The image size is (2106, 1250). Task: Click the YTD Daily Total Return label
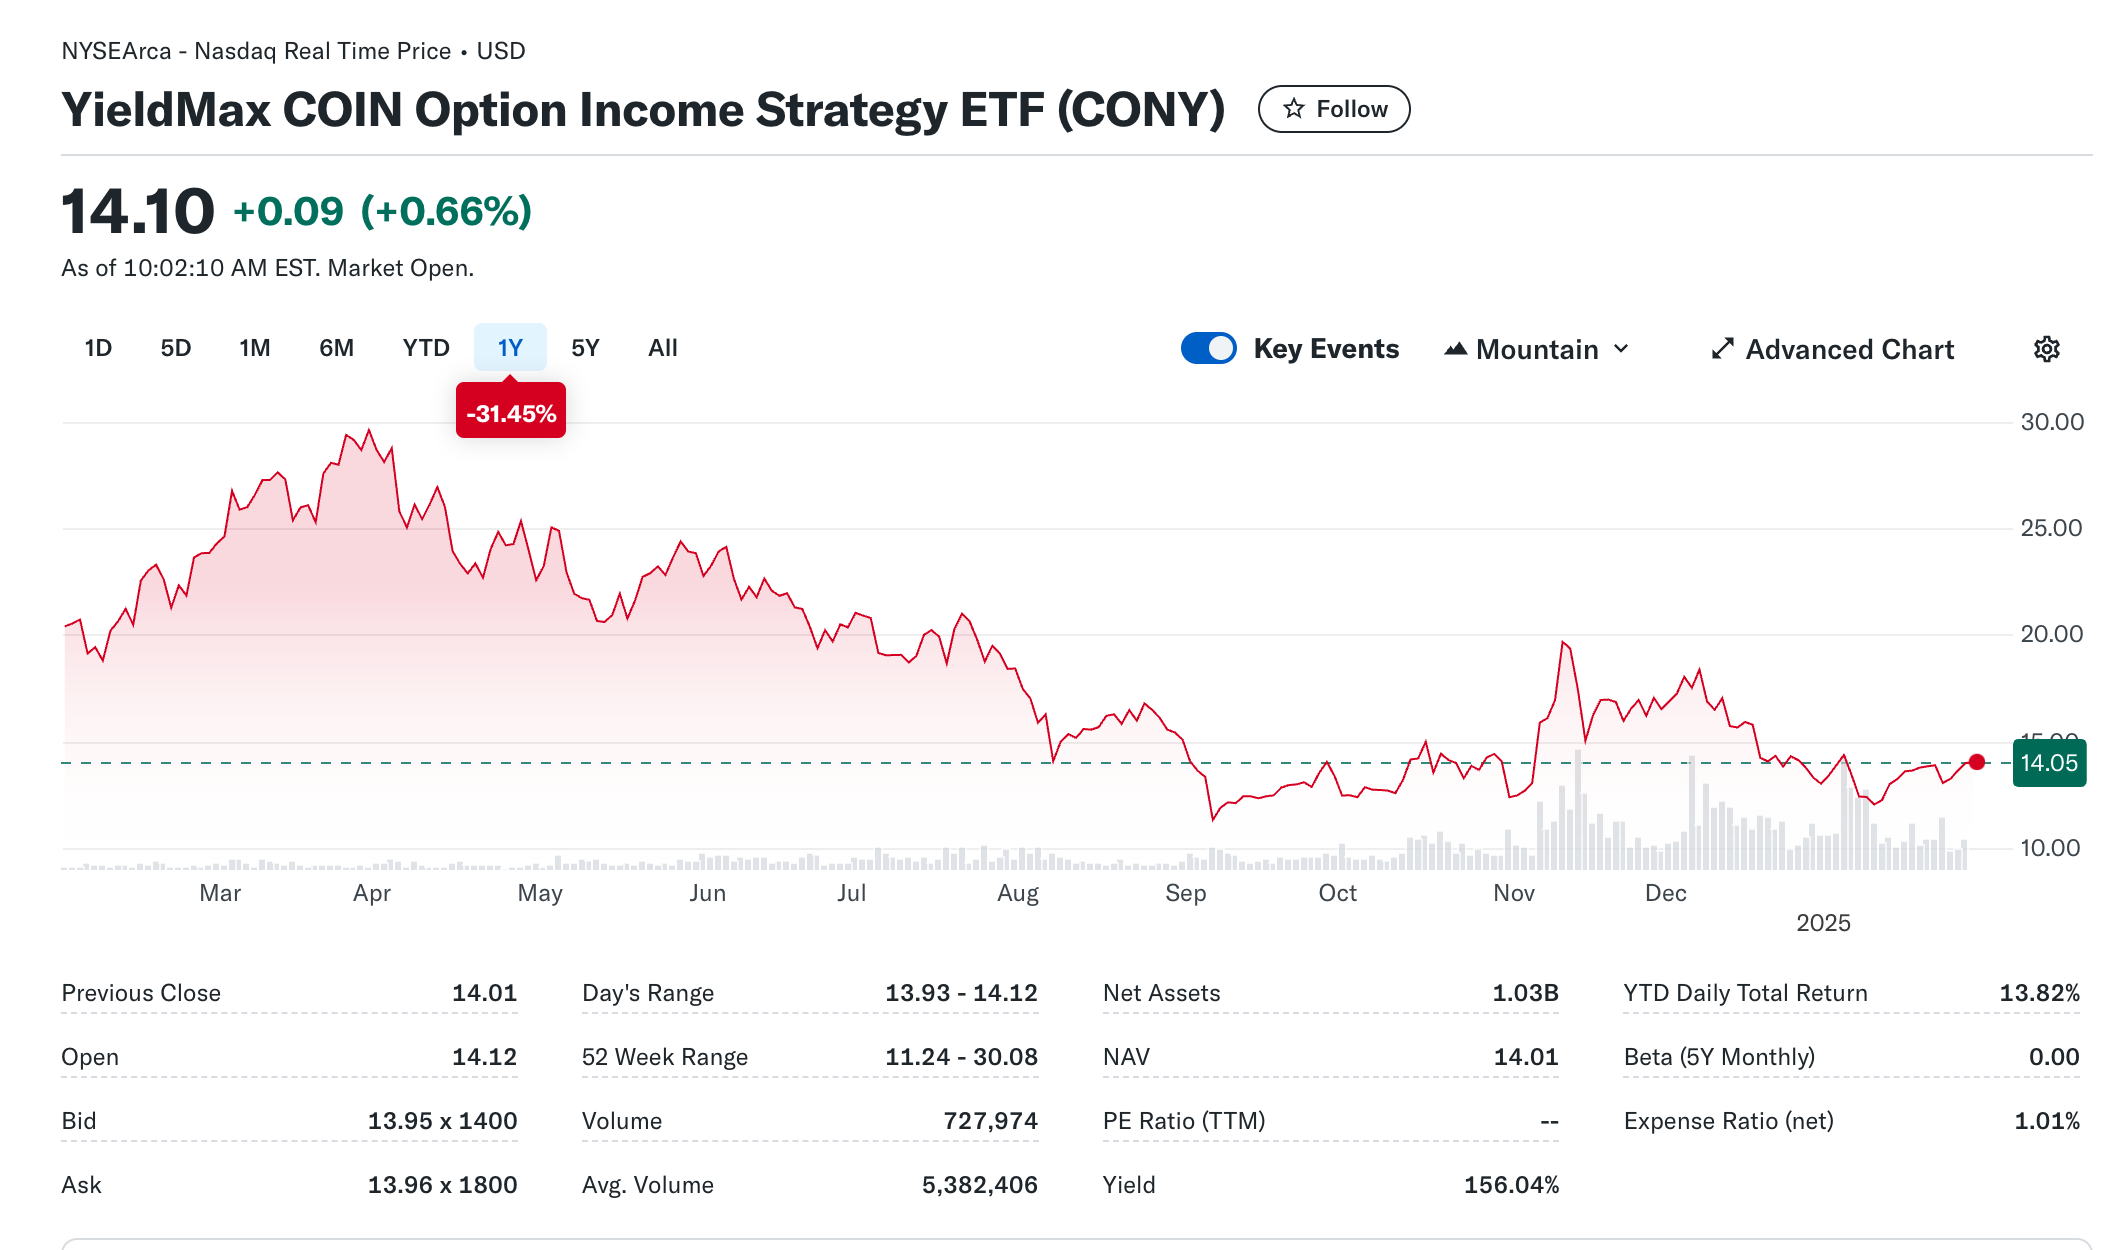click(x=1746, y=993)
